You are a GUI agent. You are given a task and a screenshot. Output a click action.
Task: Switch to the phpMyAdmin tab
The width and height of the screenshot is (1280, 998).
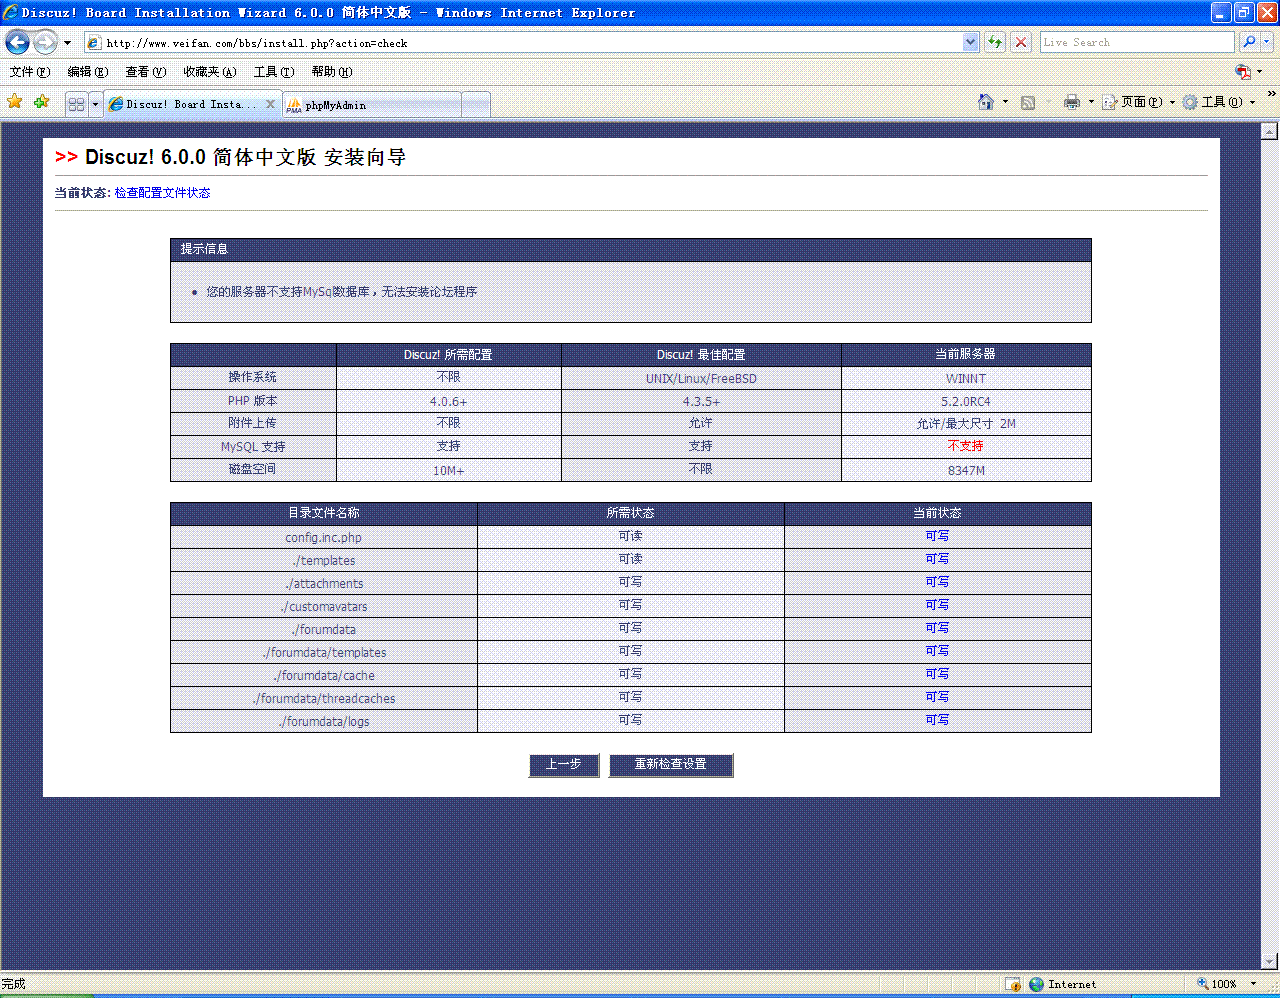(x=372, y=104)
